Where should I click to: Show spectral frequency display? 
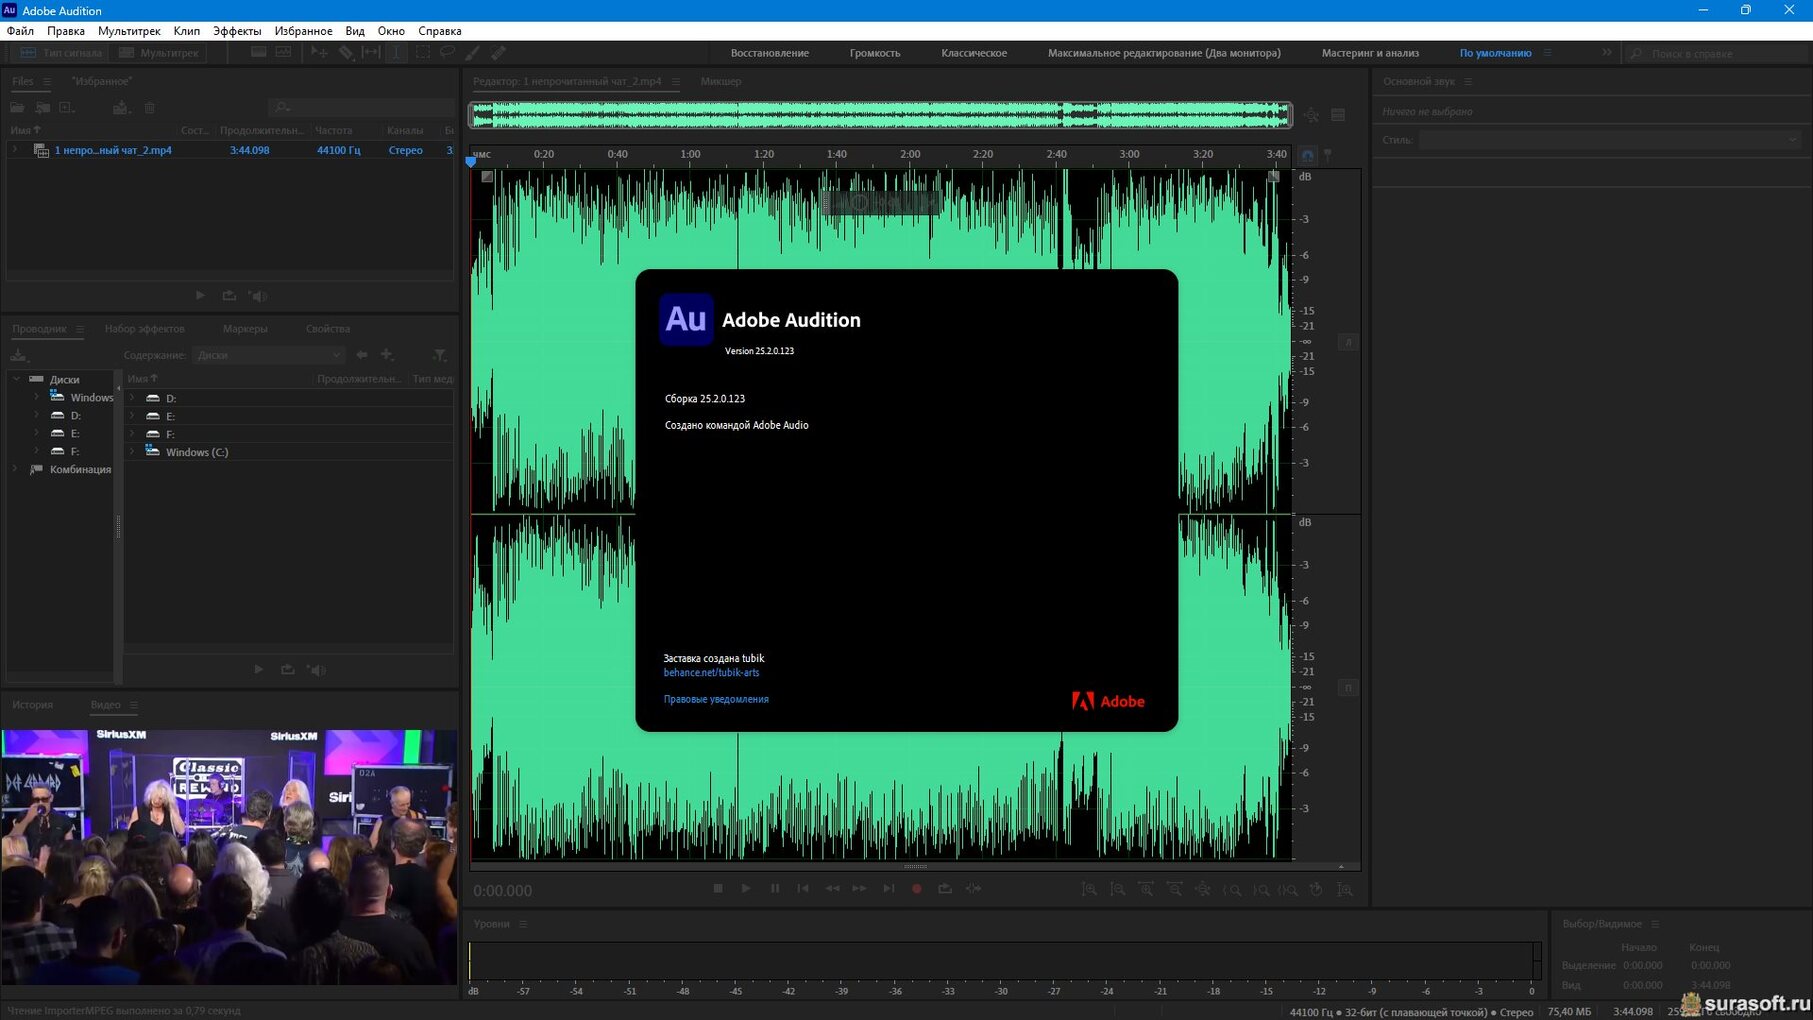(x=258, y=53)
